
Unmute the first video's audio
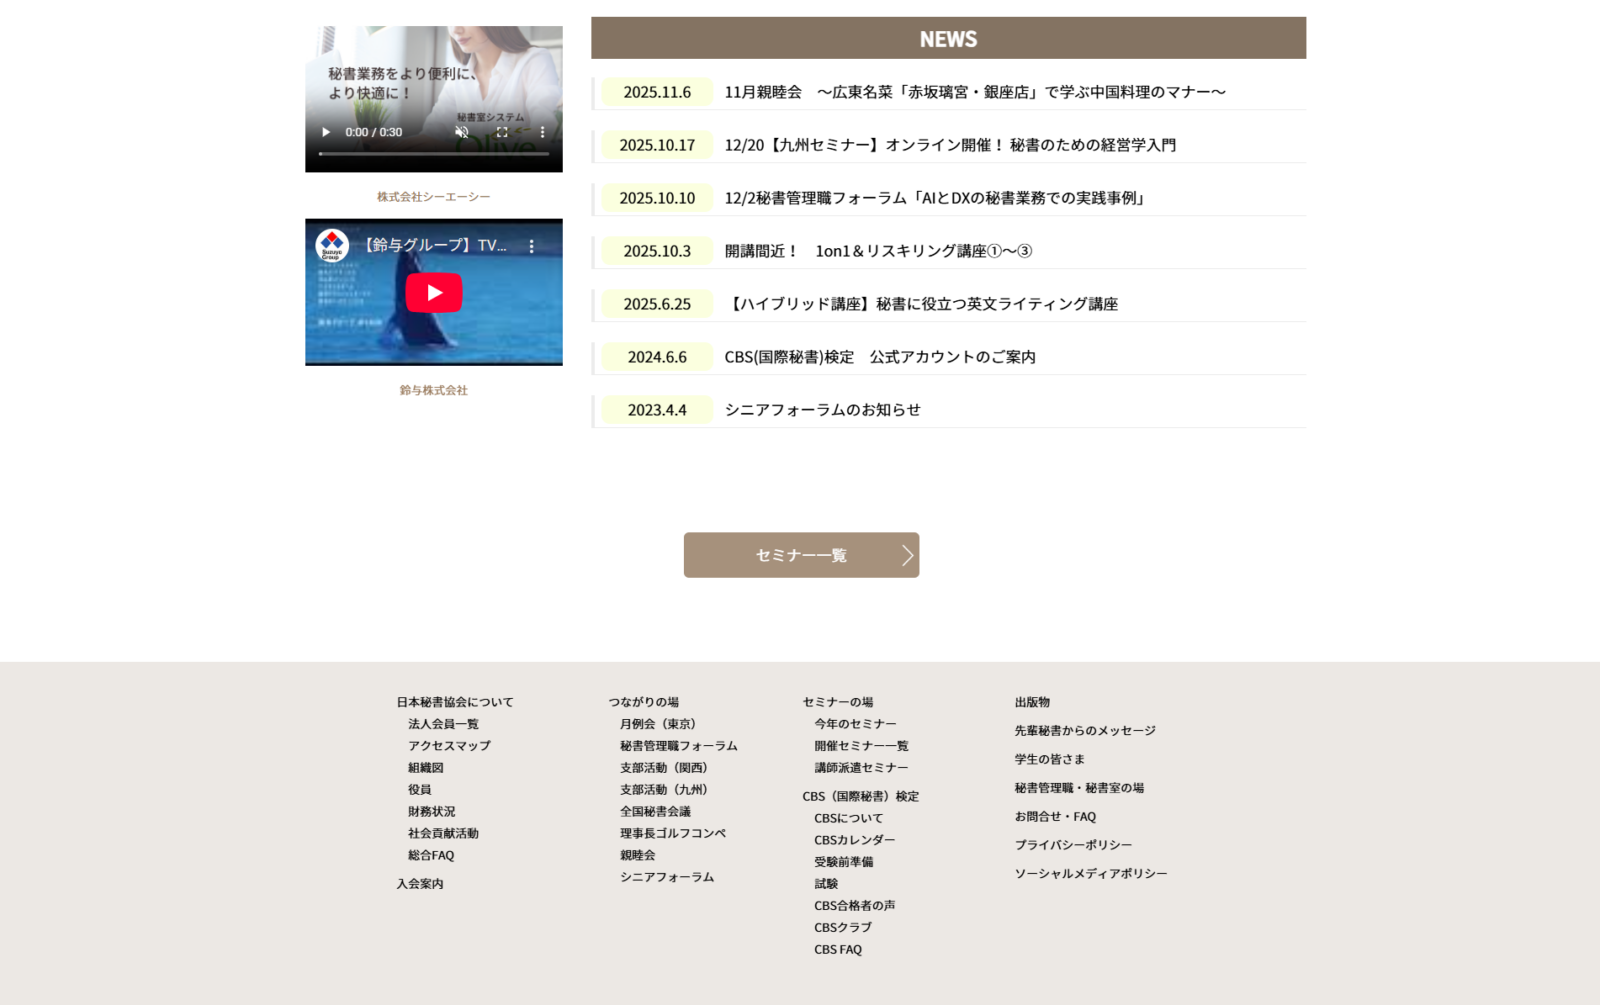coord(462,132)
